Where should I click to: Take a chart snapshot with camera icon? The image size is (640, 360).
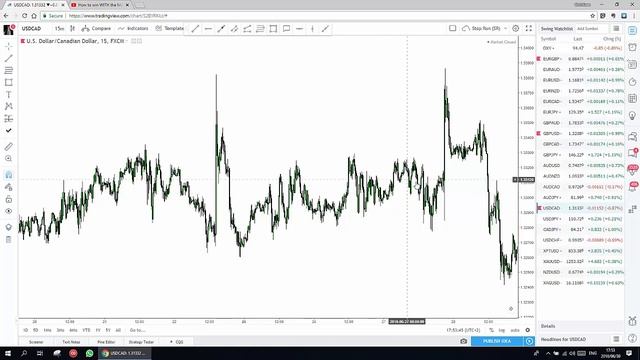464,341
